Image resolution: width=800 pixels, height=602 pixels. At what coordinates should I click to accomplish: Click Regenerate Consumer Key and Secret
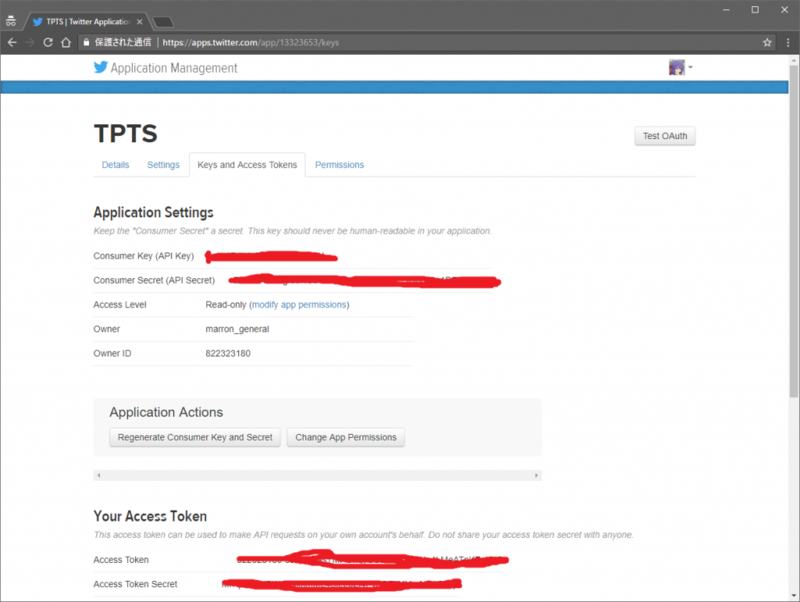coord(195,437)
